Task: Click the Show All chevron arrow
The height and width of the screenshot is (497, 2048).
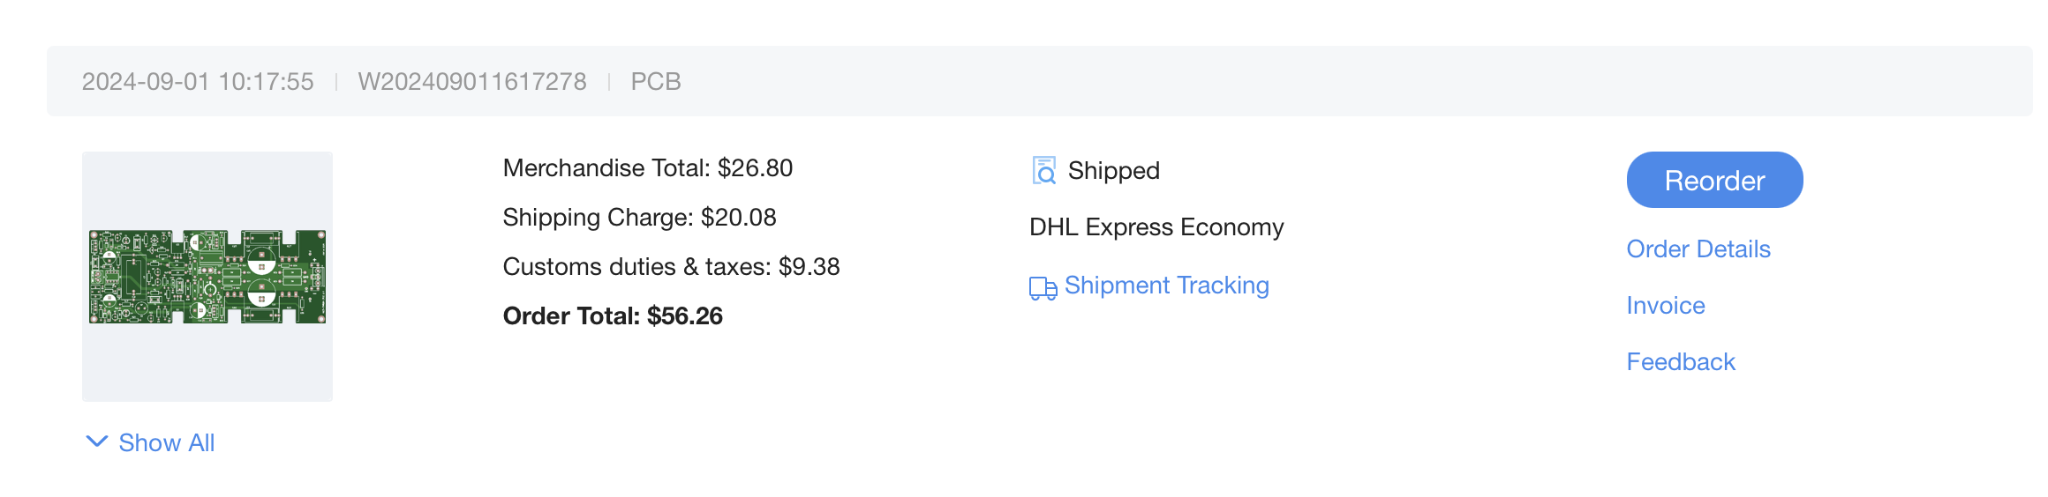Action: tap(97, 442)
